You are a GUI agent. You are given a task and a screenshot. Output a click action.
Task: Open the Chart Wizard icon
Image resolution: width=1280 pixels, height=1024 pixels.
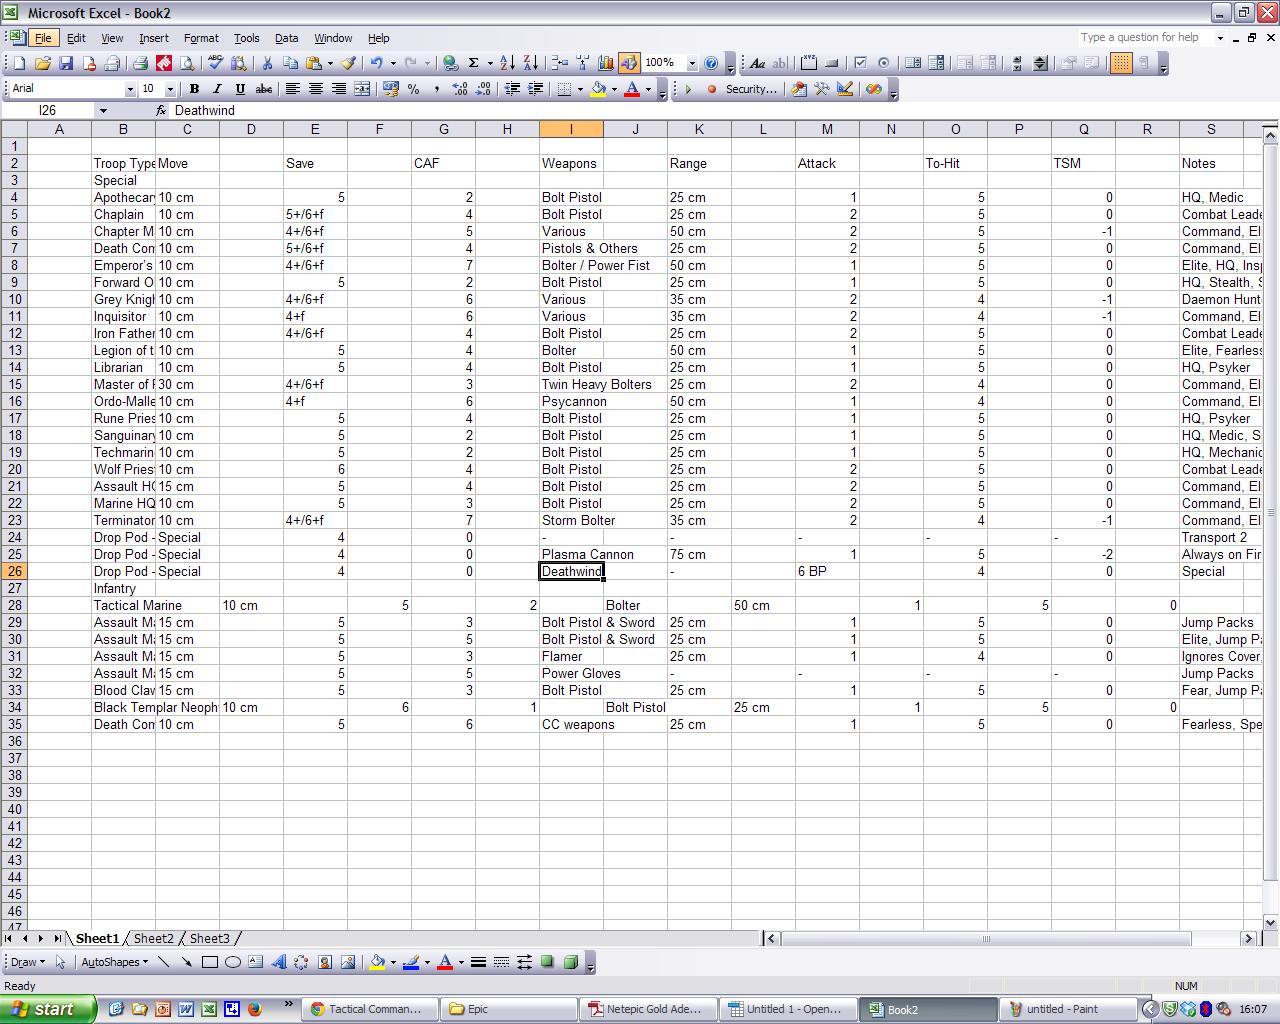pyautogui.click(x=605, y=63)
